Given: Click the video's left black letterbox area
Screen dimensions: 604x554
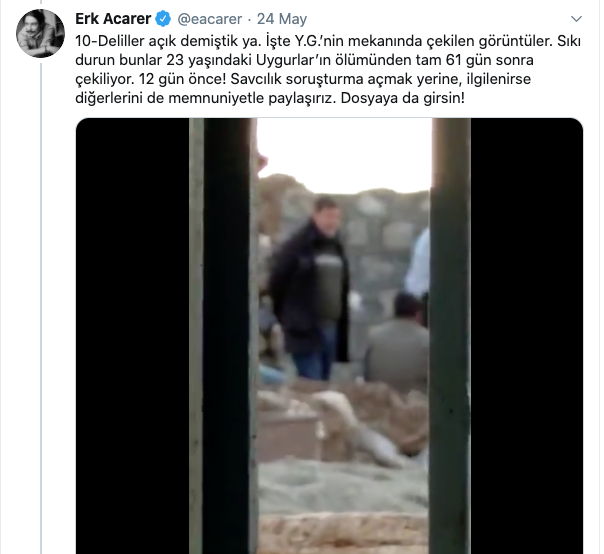Looking at the screenshot, I should 133,336.
